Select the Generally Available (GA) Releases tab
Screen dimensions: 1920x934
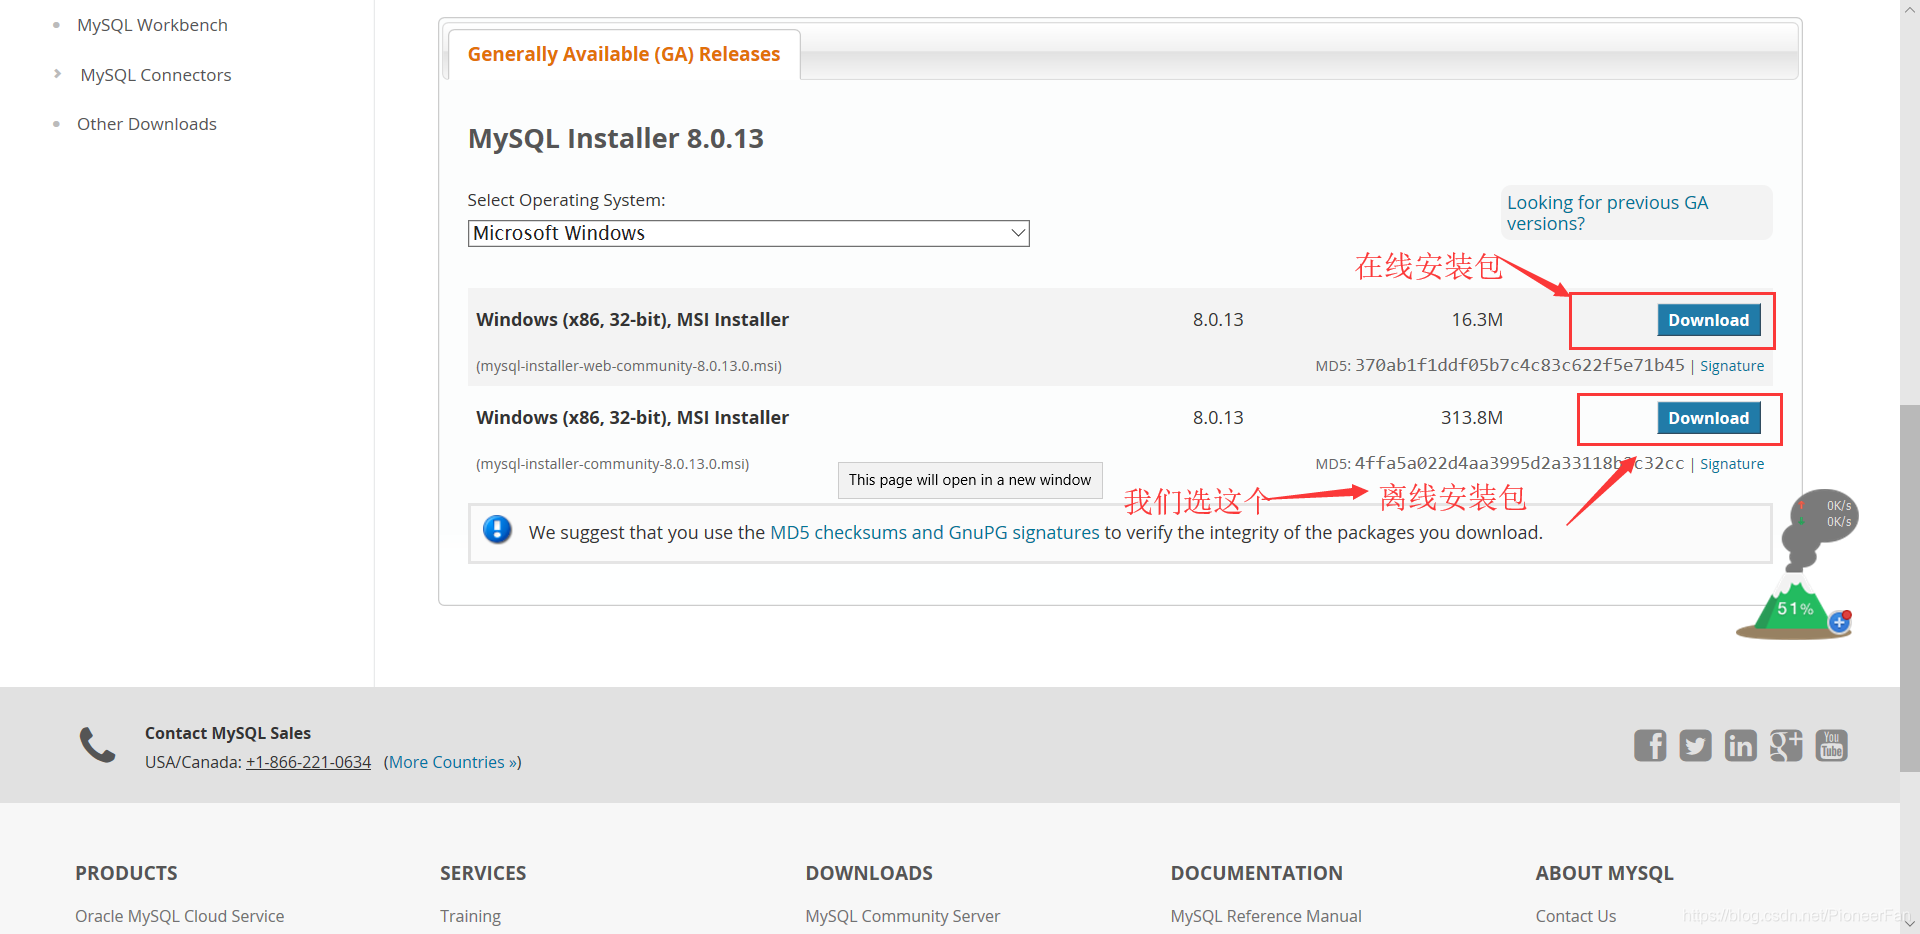[x=624, y=54]
